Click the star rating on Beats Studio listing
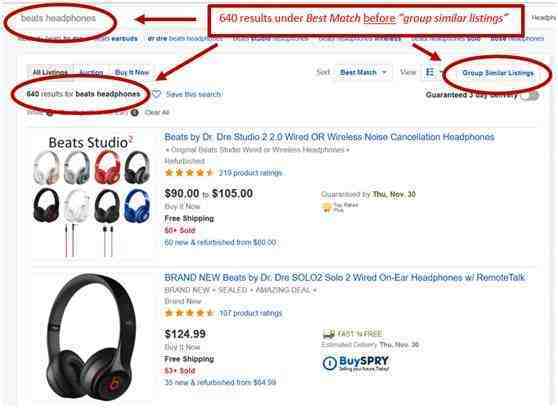 coord(189,173)
